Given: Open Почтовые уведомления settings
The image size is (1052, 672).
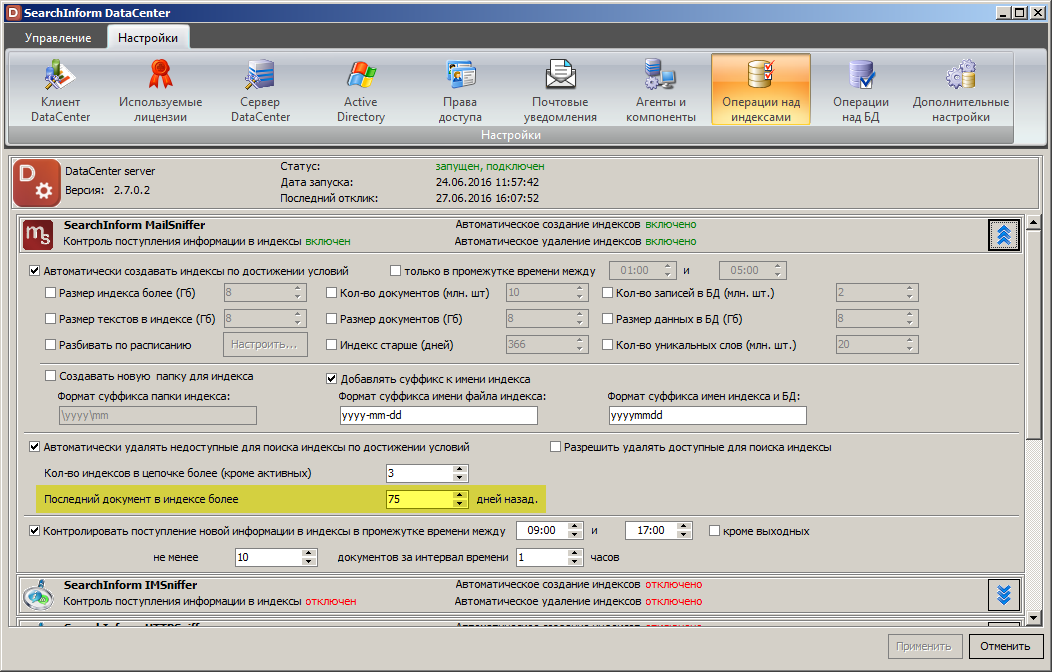Looking at the screenshot, I should [x=560, y=91].
